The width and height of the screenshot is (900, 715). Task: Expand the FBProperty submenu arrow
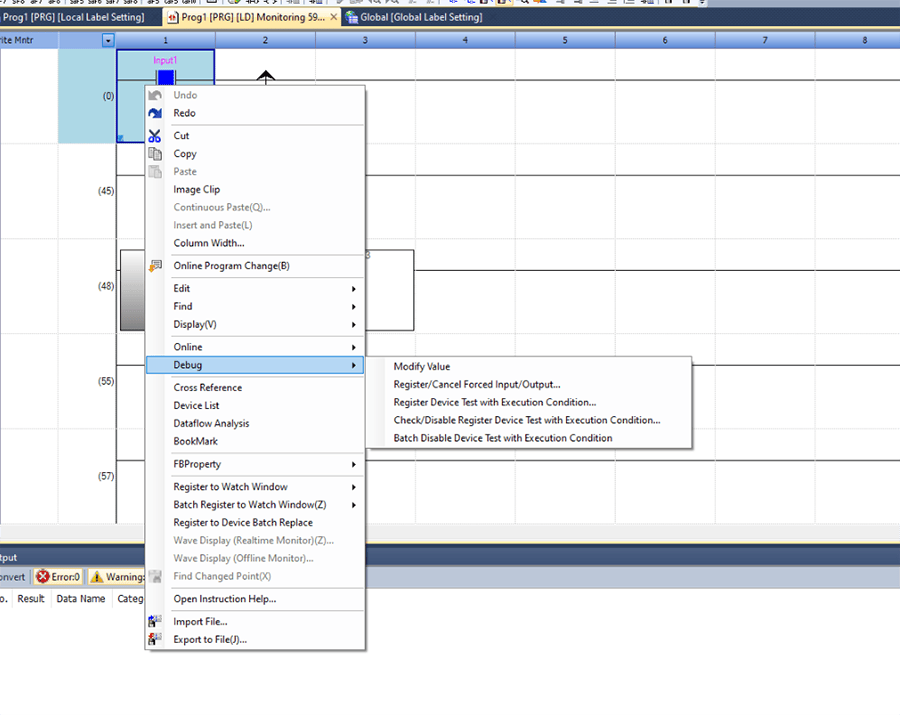point(354,464)
